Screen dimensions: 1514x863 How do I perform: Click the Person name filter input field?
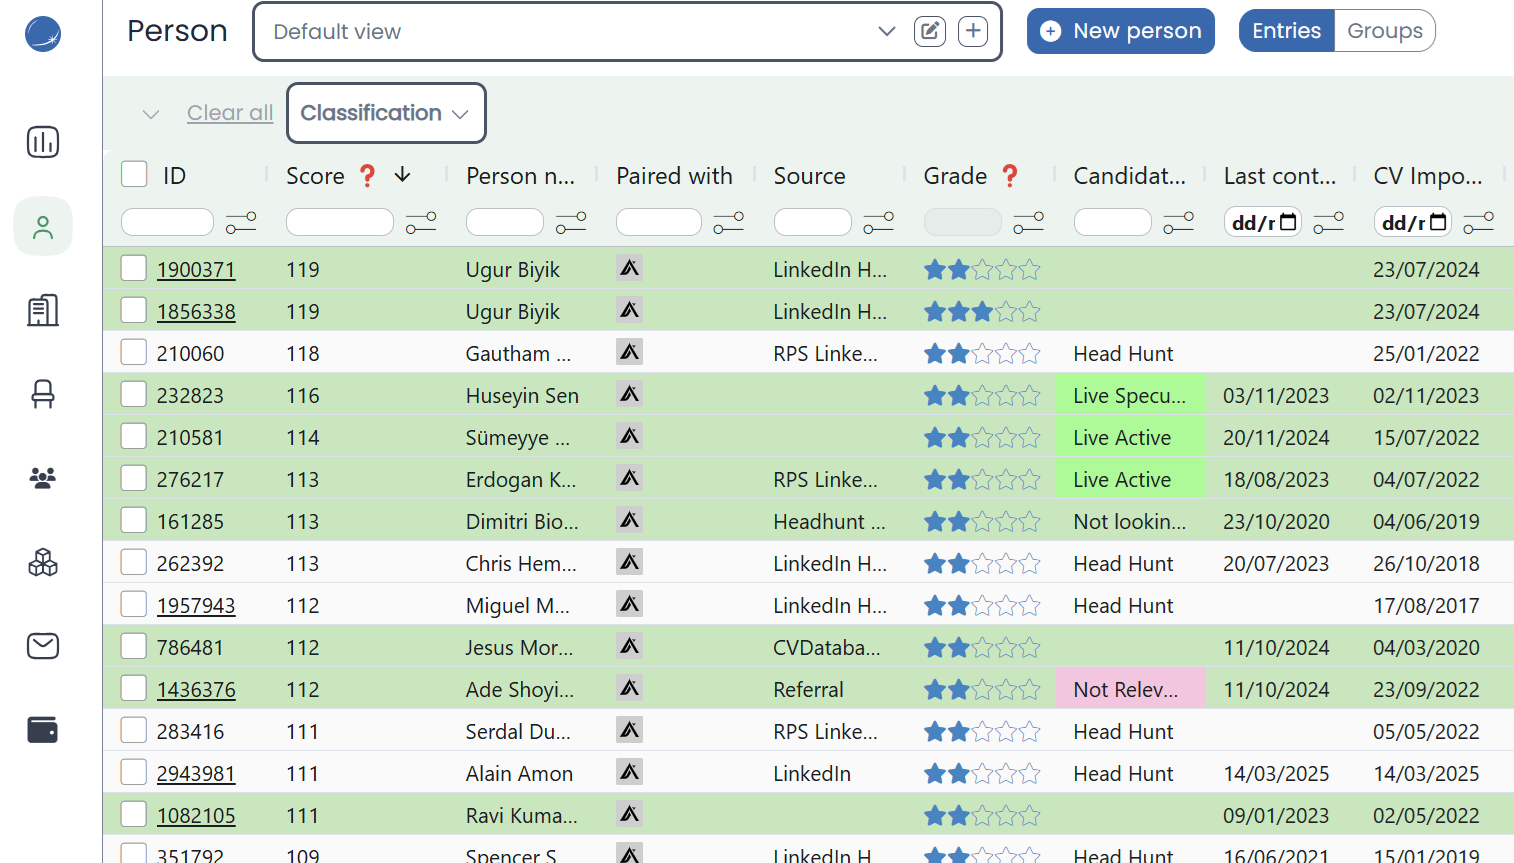505,222
